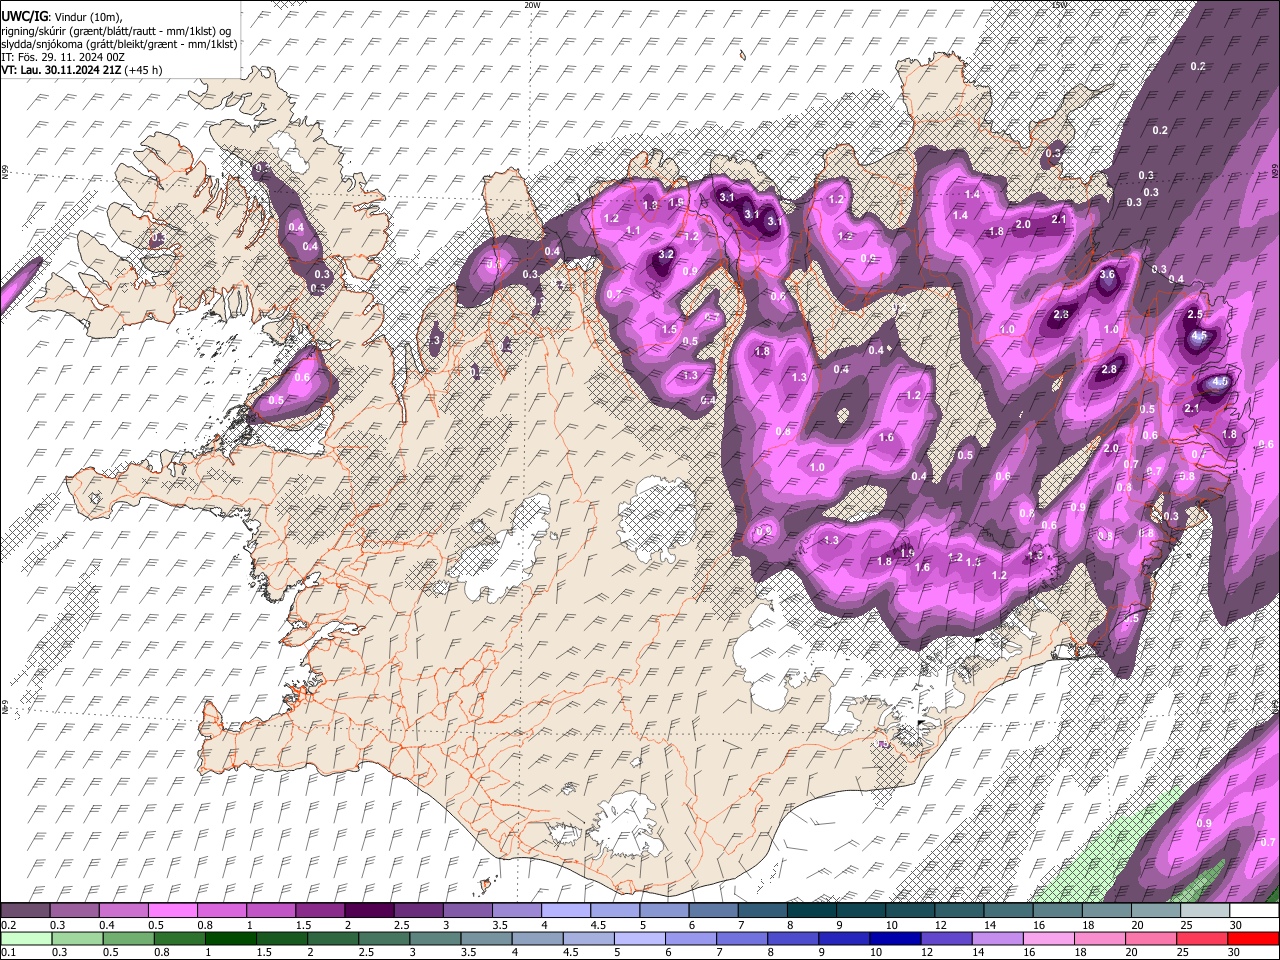This screenshot has width=1280, height=960.
Task: Click the "slydda/snjókoma (grátt/bleikt/grænt - mm/1klst)" line
Action: tap(119, 44)
